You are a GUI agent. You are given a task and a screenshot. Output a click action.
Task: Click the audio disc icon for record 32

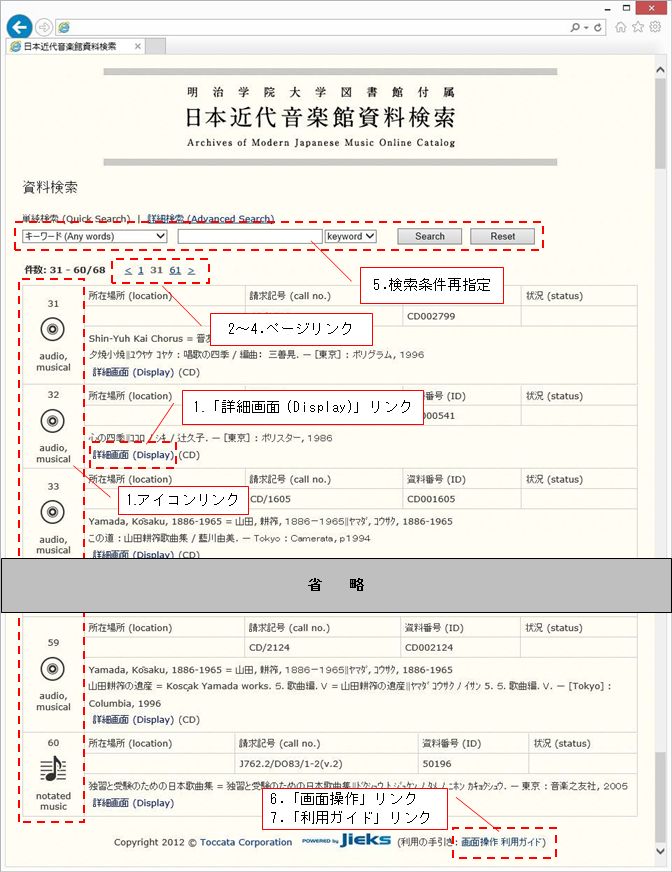pyautogui.click(x=53, y=421)
